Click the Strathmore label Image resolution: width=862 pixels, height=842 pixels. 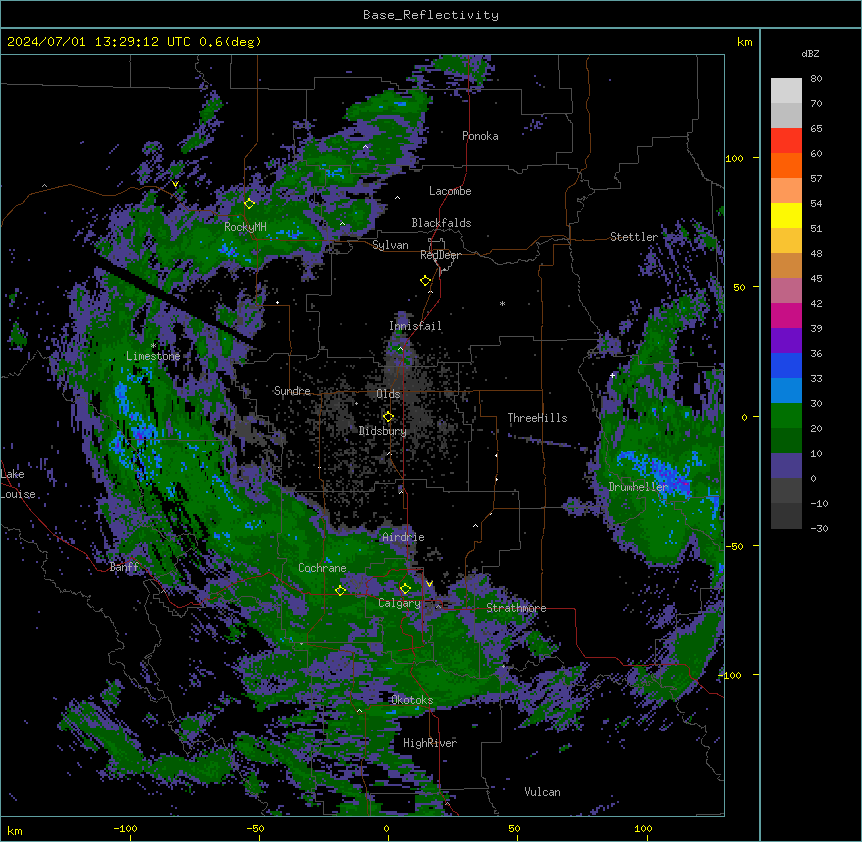click(516, 608)
